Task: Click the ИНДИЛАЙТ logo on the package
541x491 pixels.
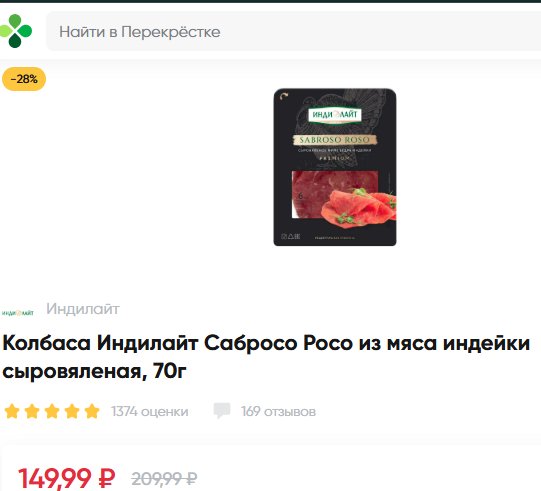Action: tap(335, 115)
